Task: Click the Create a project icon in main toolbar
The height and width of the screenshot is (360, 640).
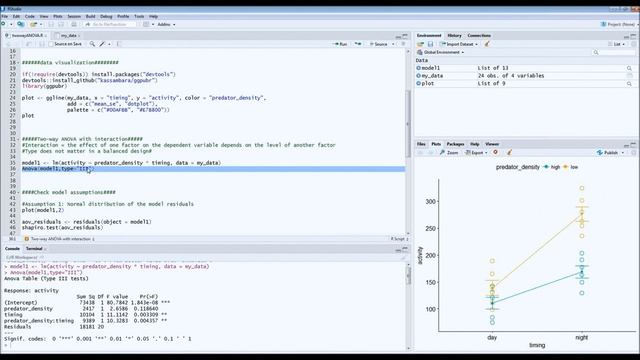Action: pyautogui.click(x=20, y=24)
